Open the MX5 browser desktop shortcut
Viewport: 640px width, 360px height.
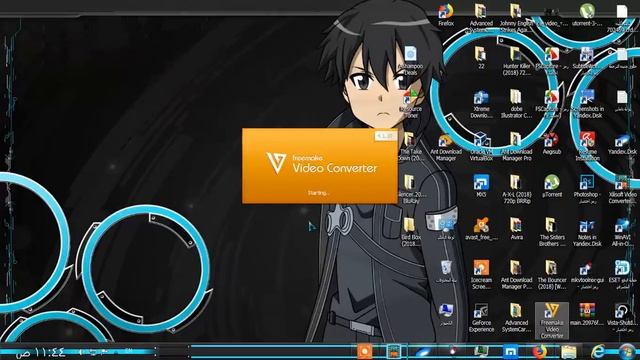tap(481, 186)
